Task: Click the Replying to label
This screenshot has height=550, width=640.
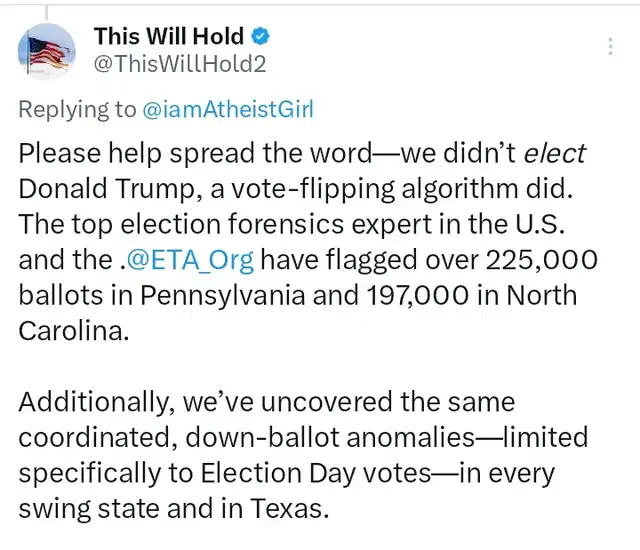Action: click(x=77, y=110)
